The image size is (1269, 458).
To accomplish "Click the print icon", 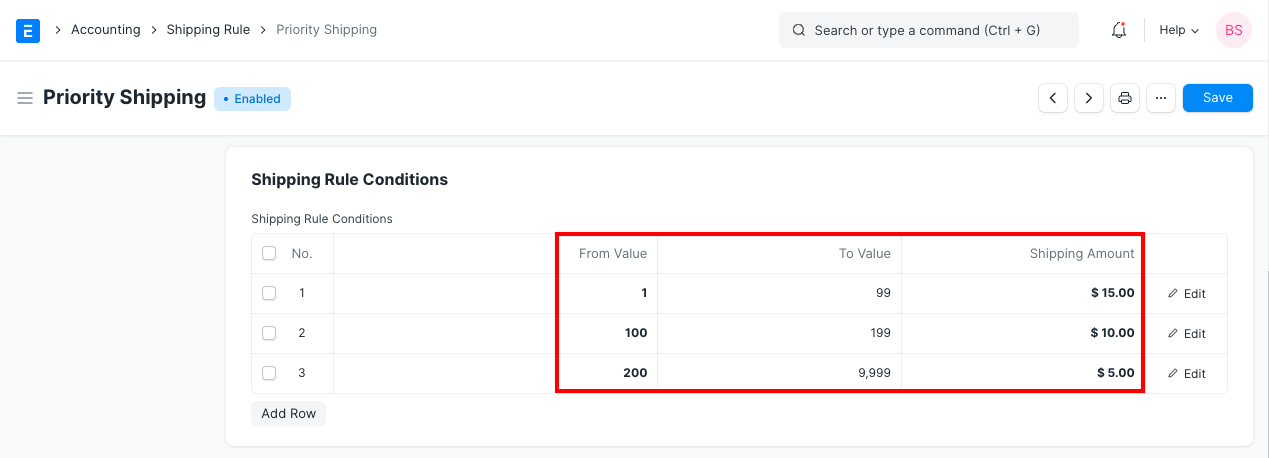I will click(1125, 98).
